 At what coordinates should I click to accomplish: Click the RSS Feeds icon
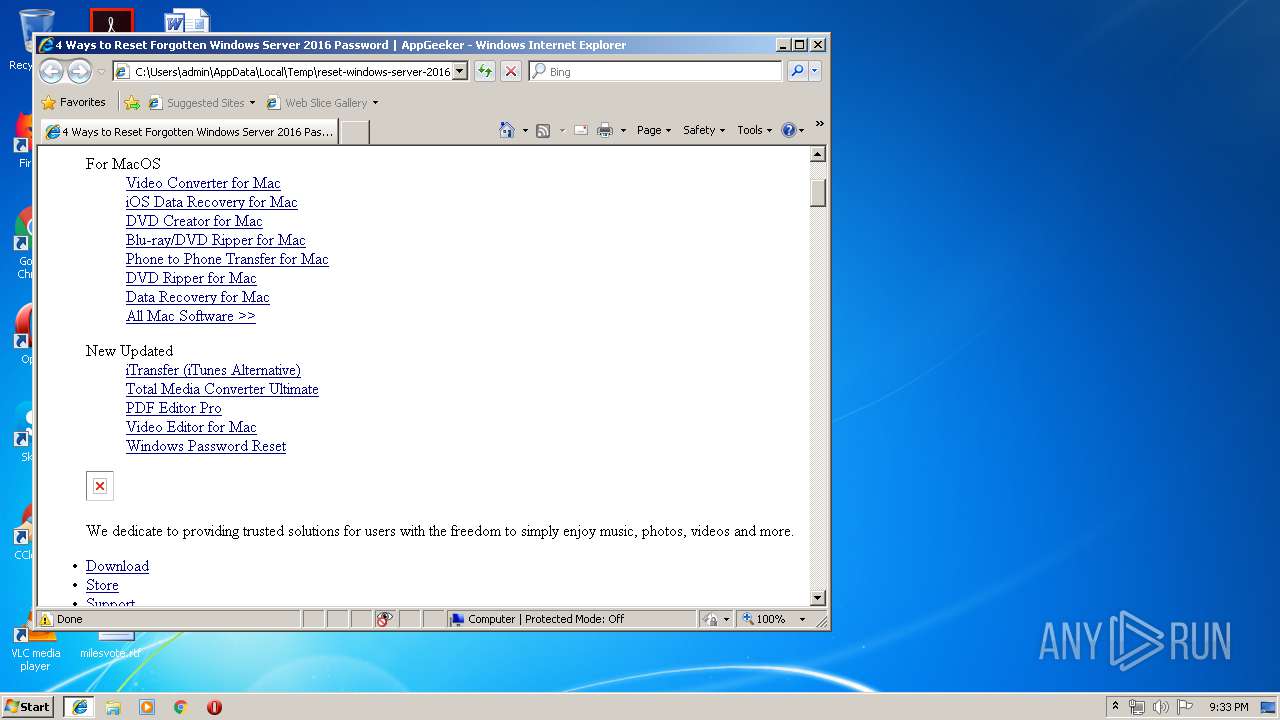point(543,130)
